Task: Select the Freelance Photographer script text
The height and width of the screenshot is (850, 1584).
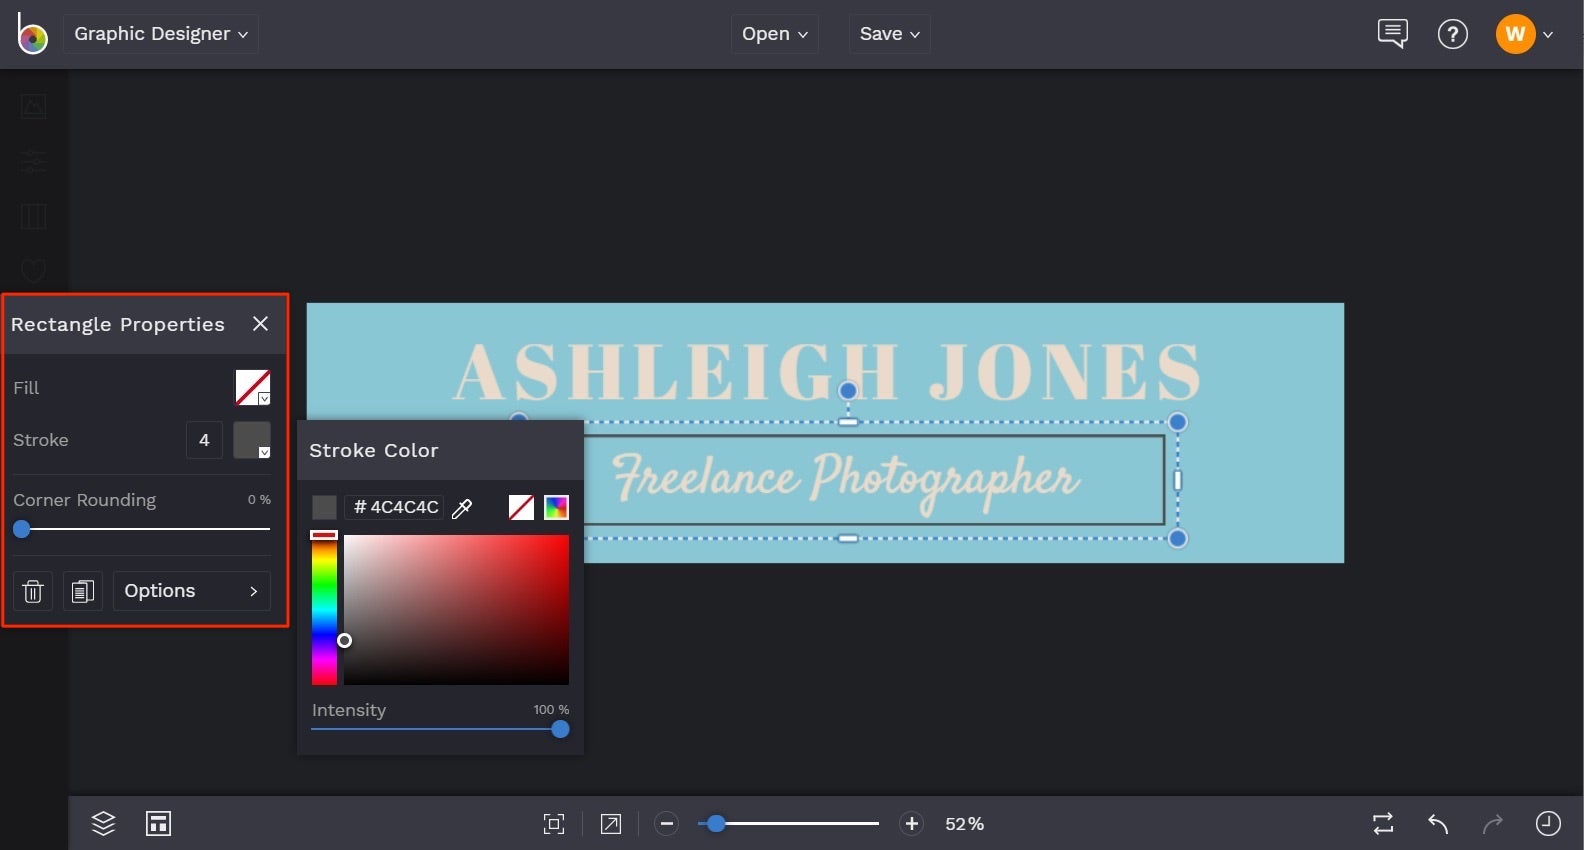Action: coord(846,480)
